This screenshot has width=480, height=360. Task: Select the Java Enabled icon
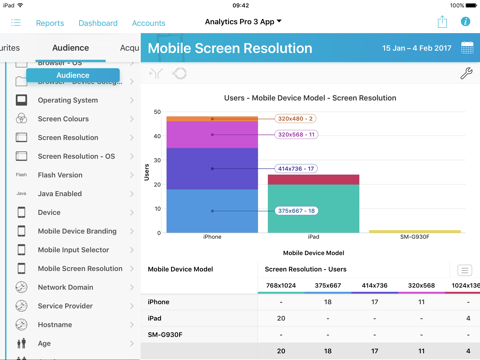click(x=21, y=193)
